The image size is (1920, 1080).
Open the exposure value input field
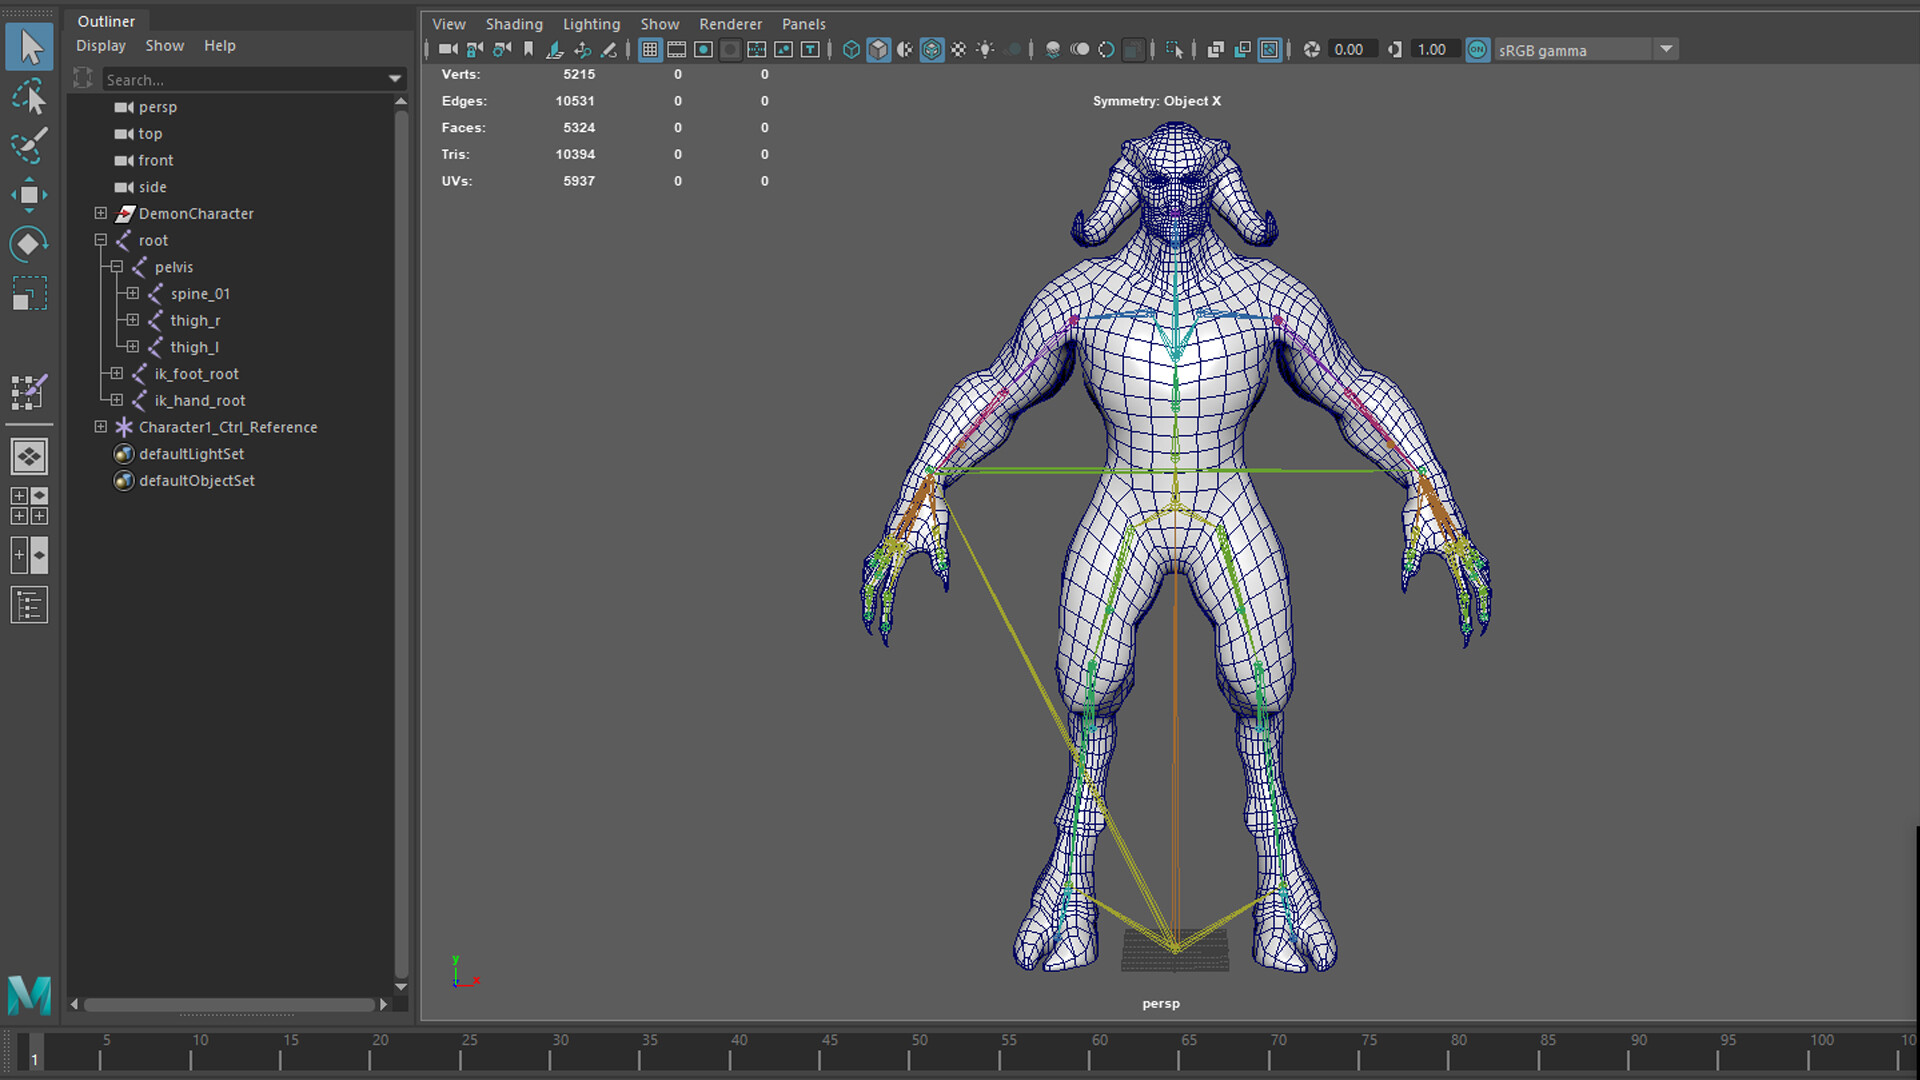click(x=1352, y=49)
